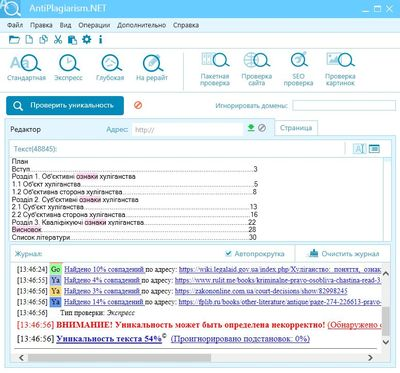Open the Найдено 10% совпадений link
The width and height of the screenshot is (400, 373).
(104, 269)
